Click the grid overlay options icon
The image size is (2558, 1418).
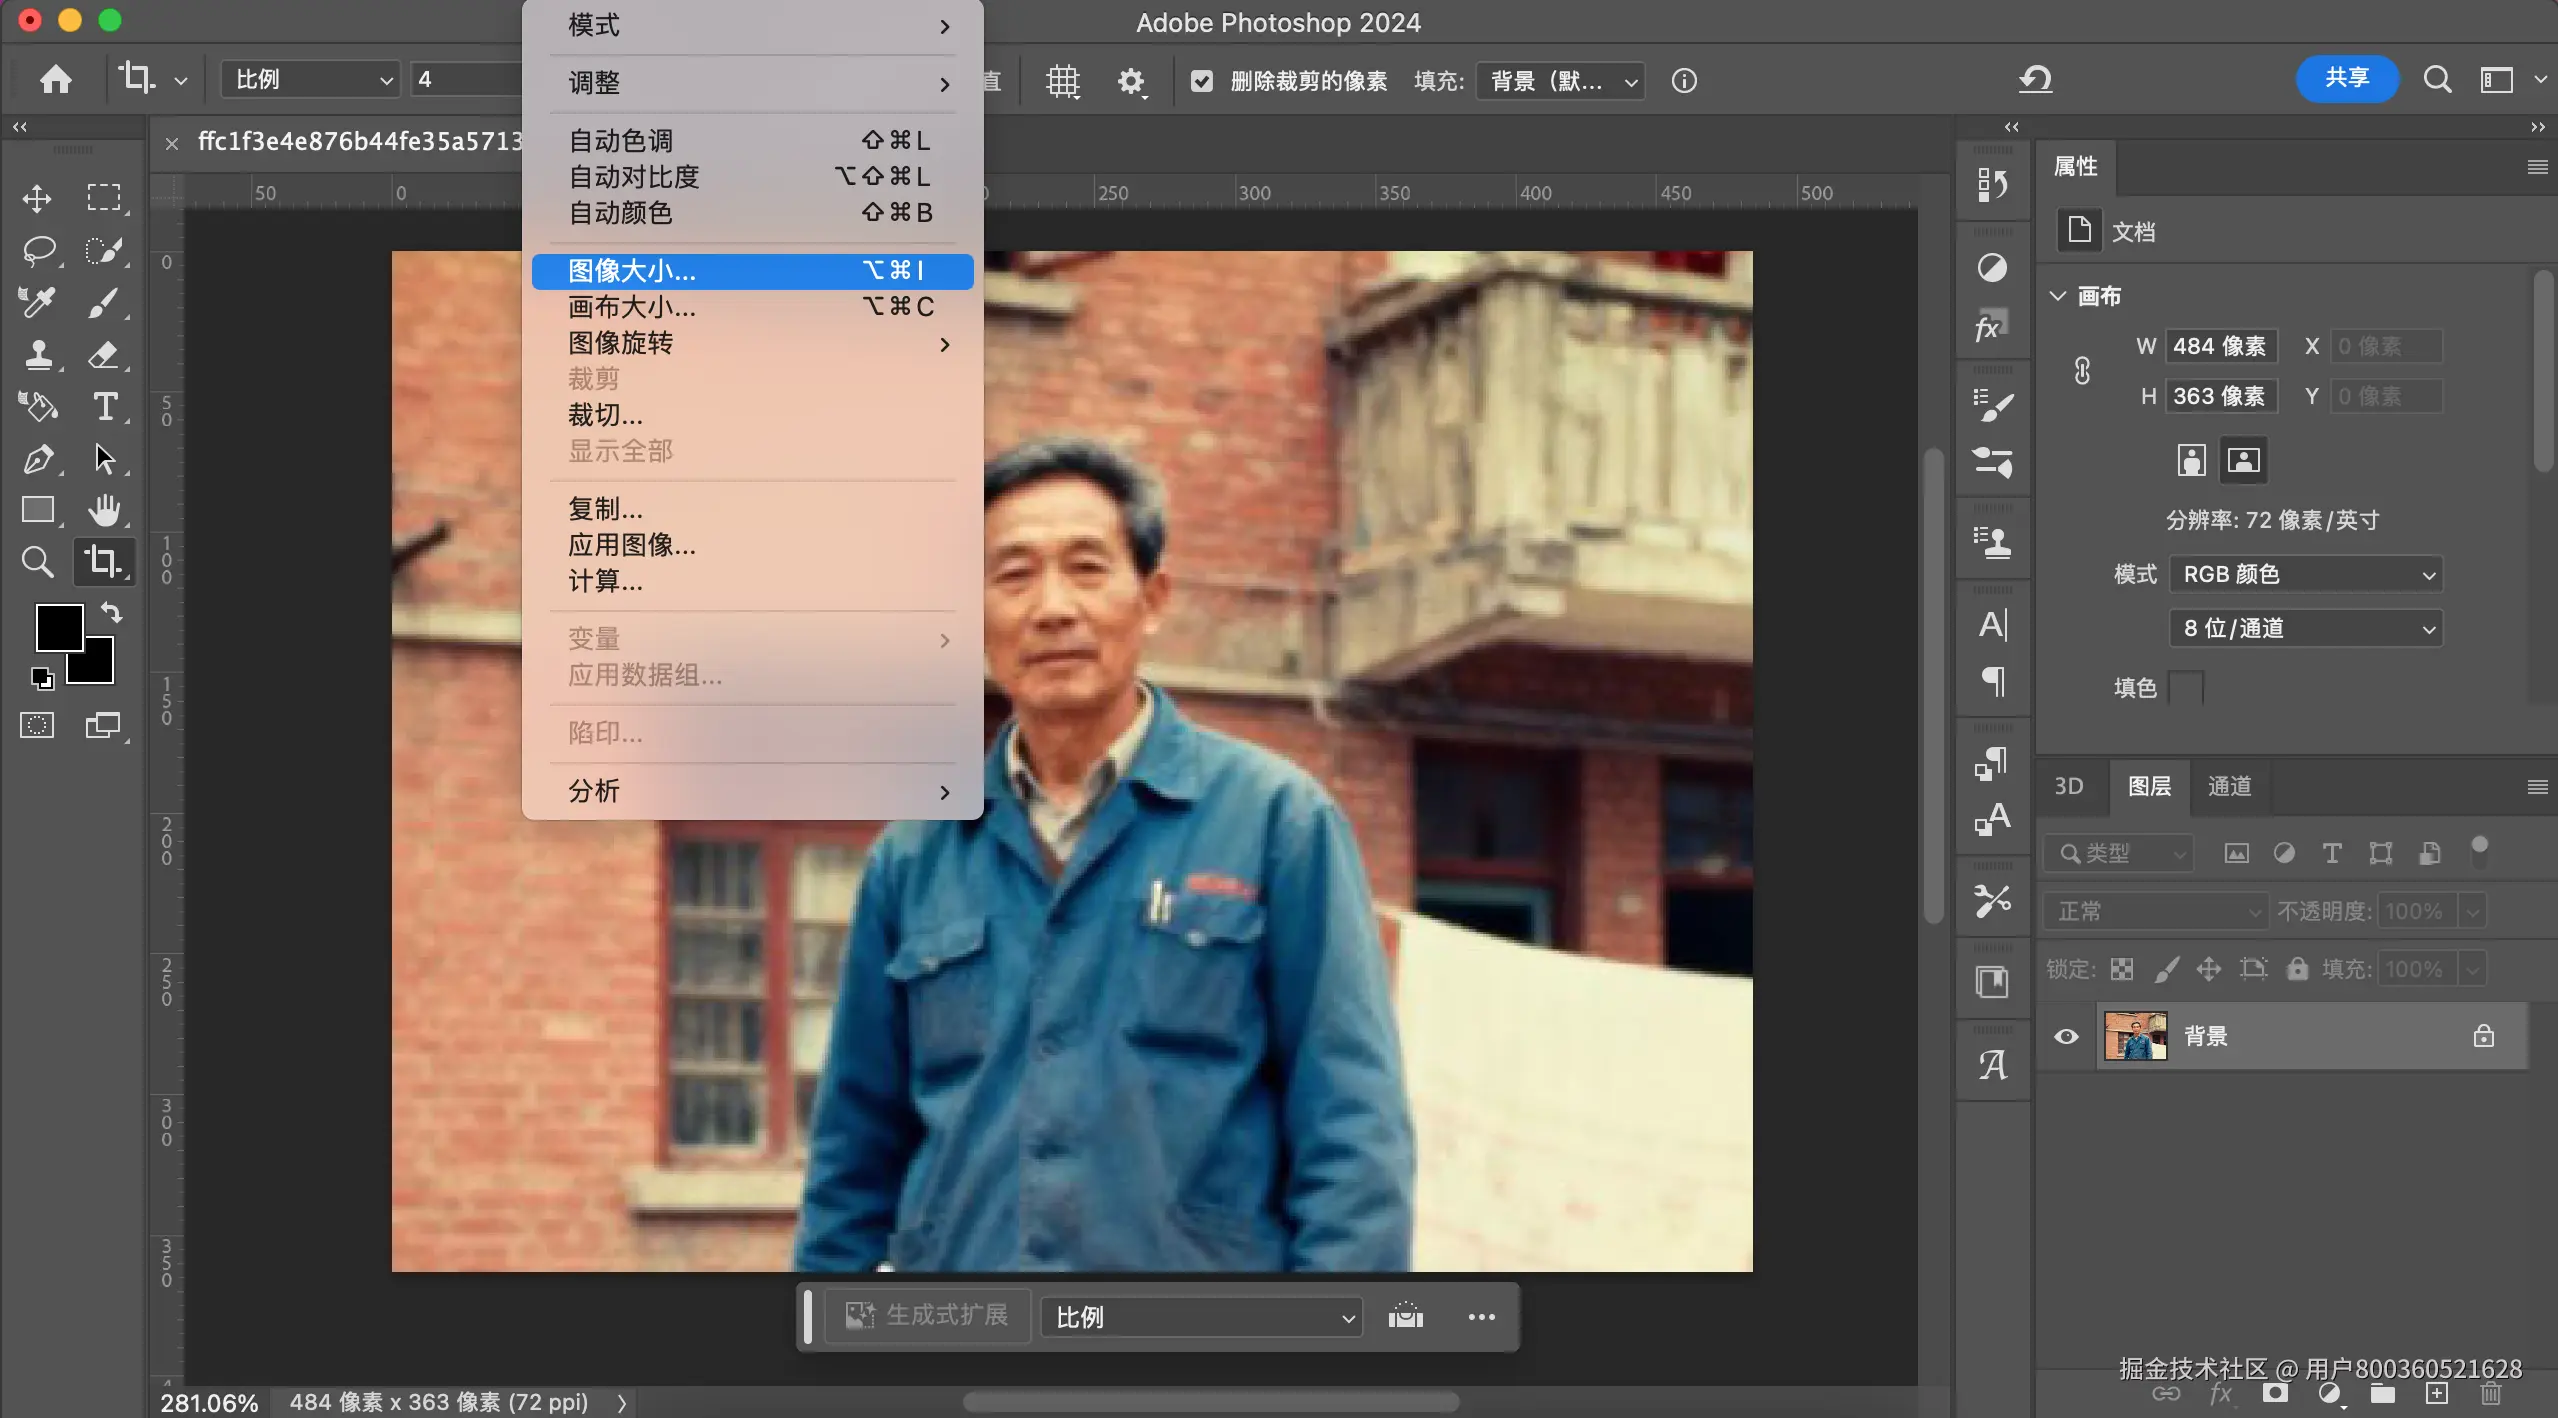point(1062,80)
